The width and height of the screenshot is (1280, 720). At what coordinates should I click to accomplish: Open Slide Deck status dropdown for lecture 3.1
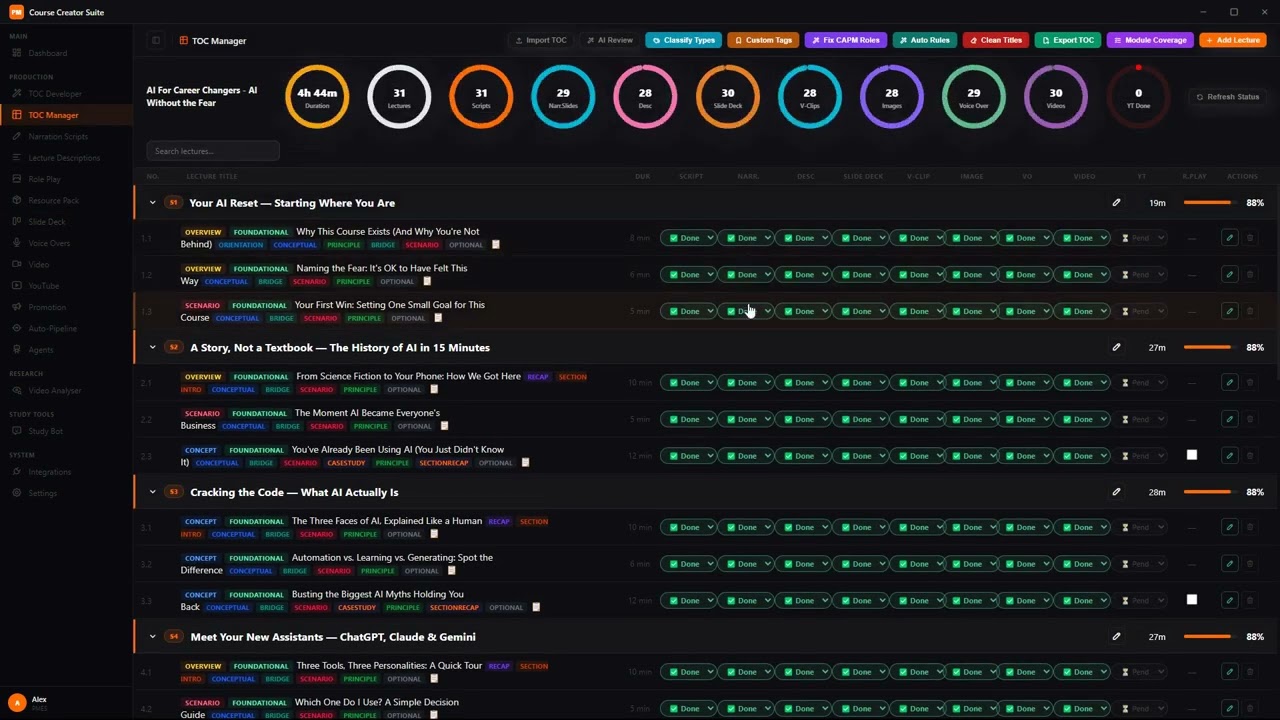[x=860, y=528]
